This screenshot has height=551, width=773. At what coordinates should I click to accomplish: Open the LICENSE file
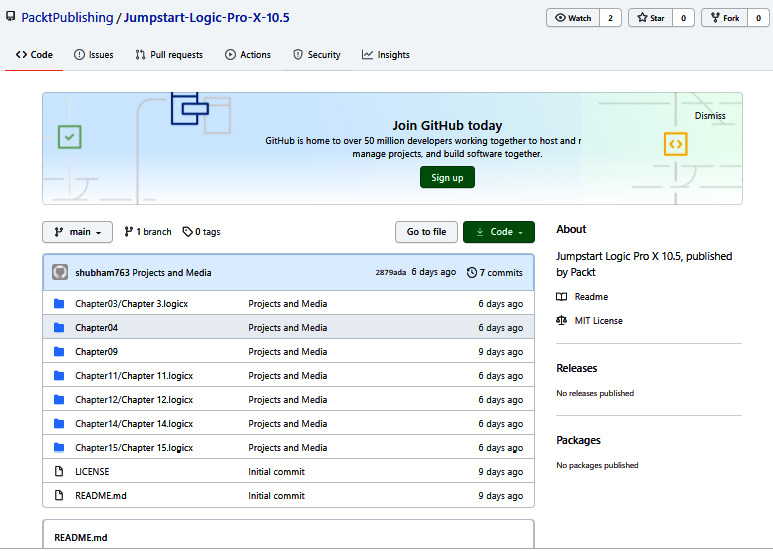point(92,472)
